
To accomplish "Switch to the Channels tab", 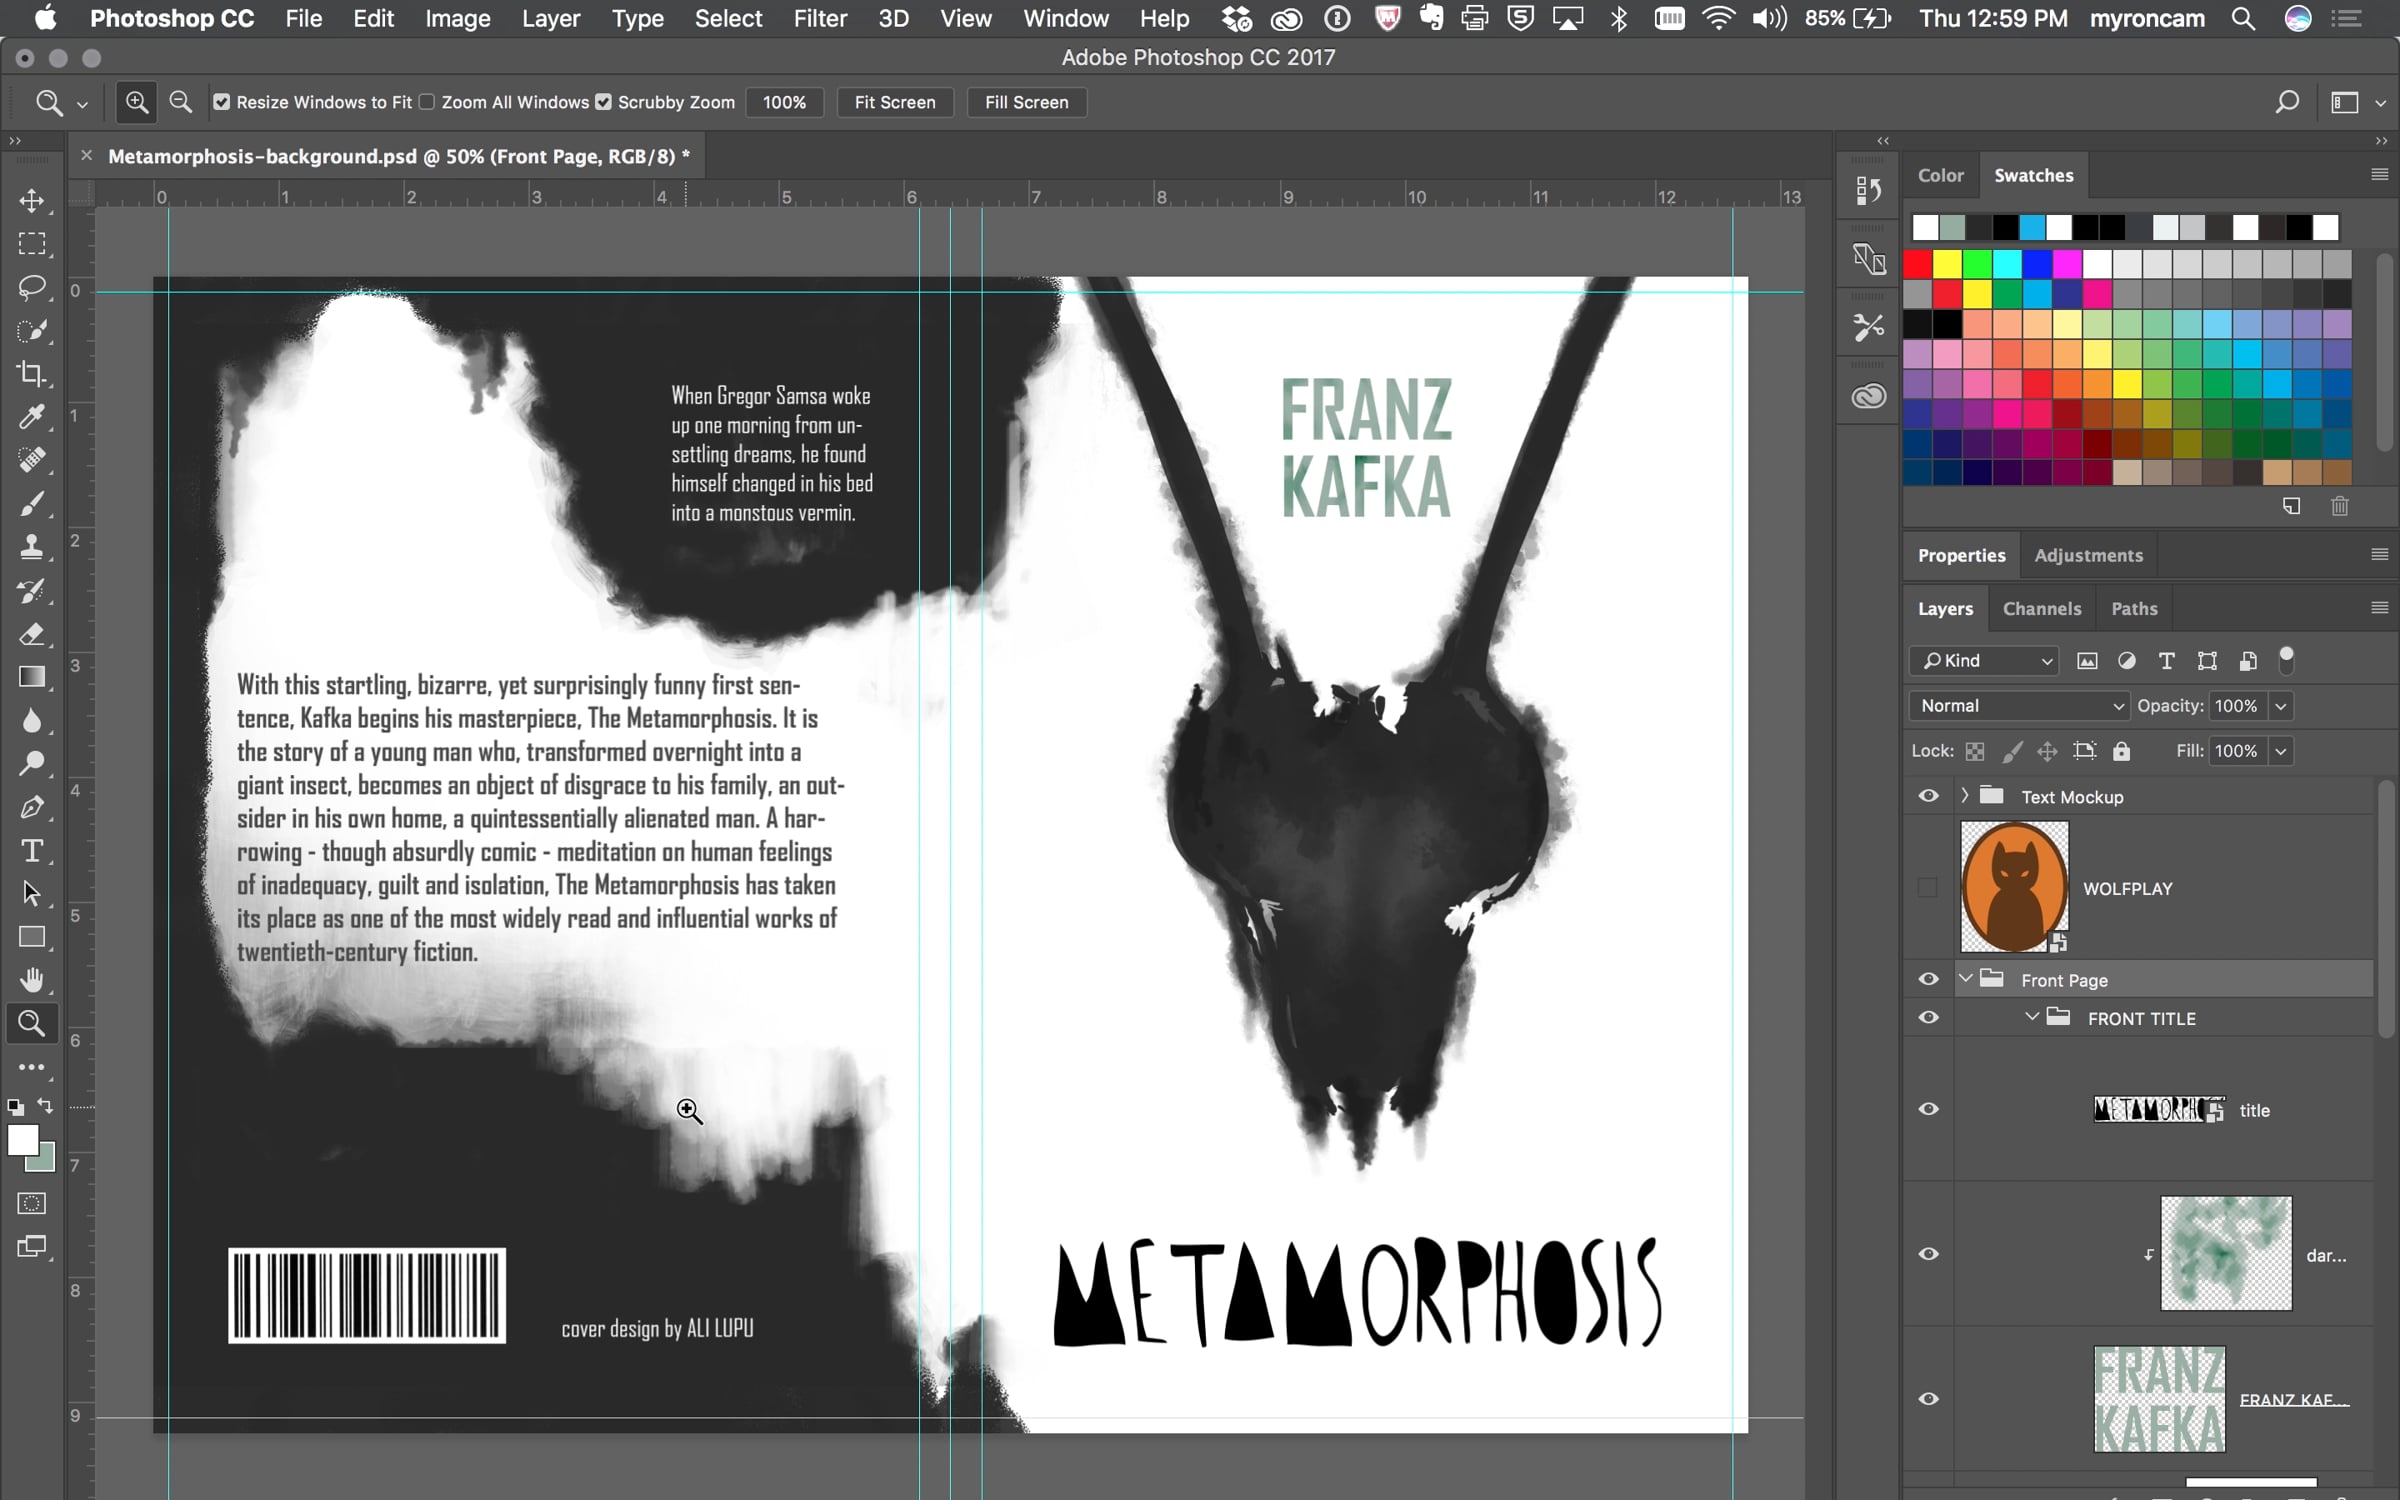I will click(x=2041, y=608).
